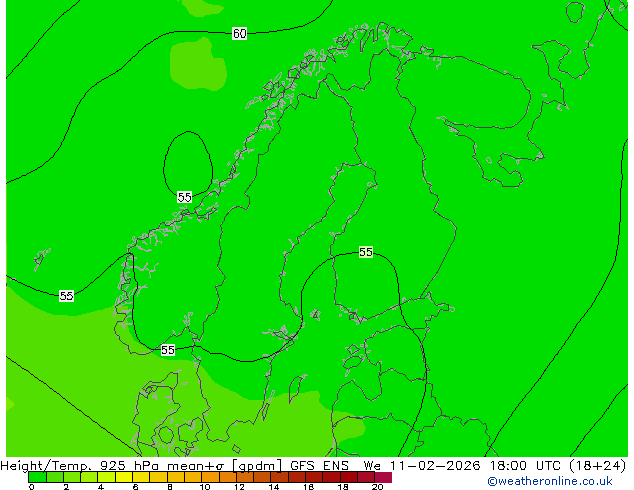Click the legend tick label 20

click(376, 487)
